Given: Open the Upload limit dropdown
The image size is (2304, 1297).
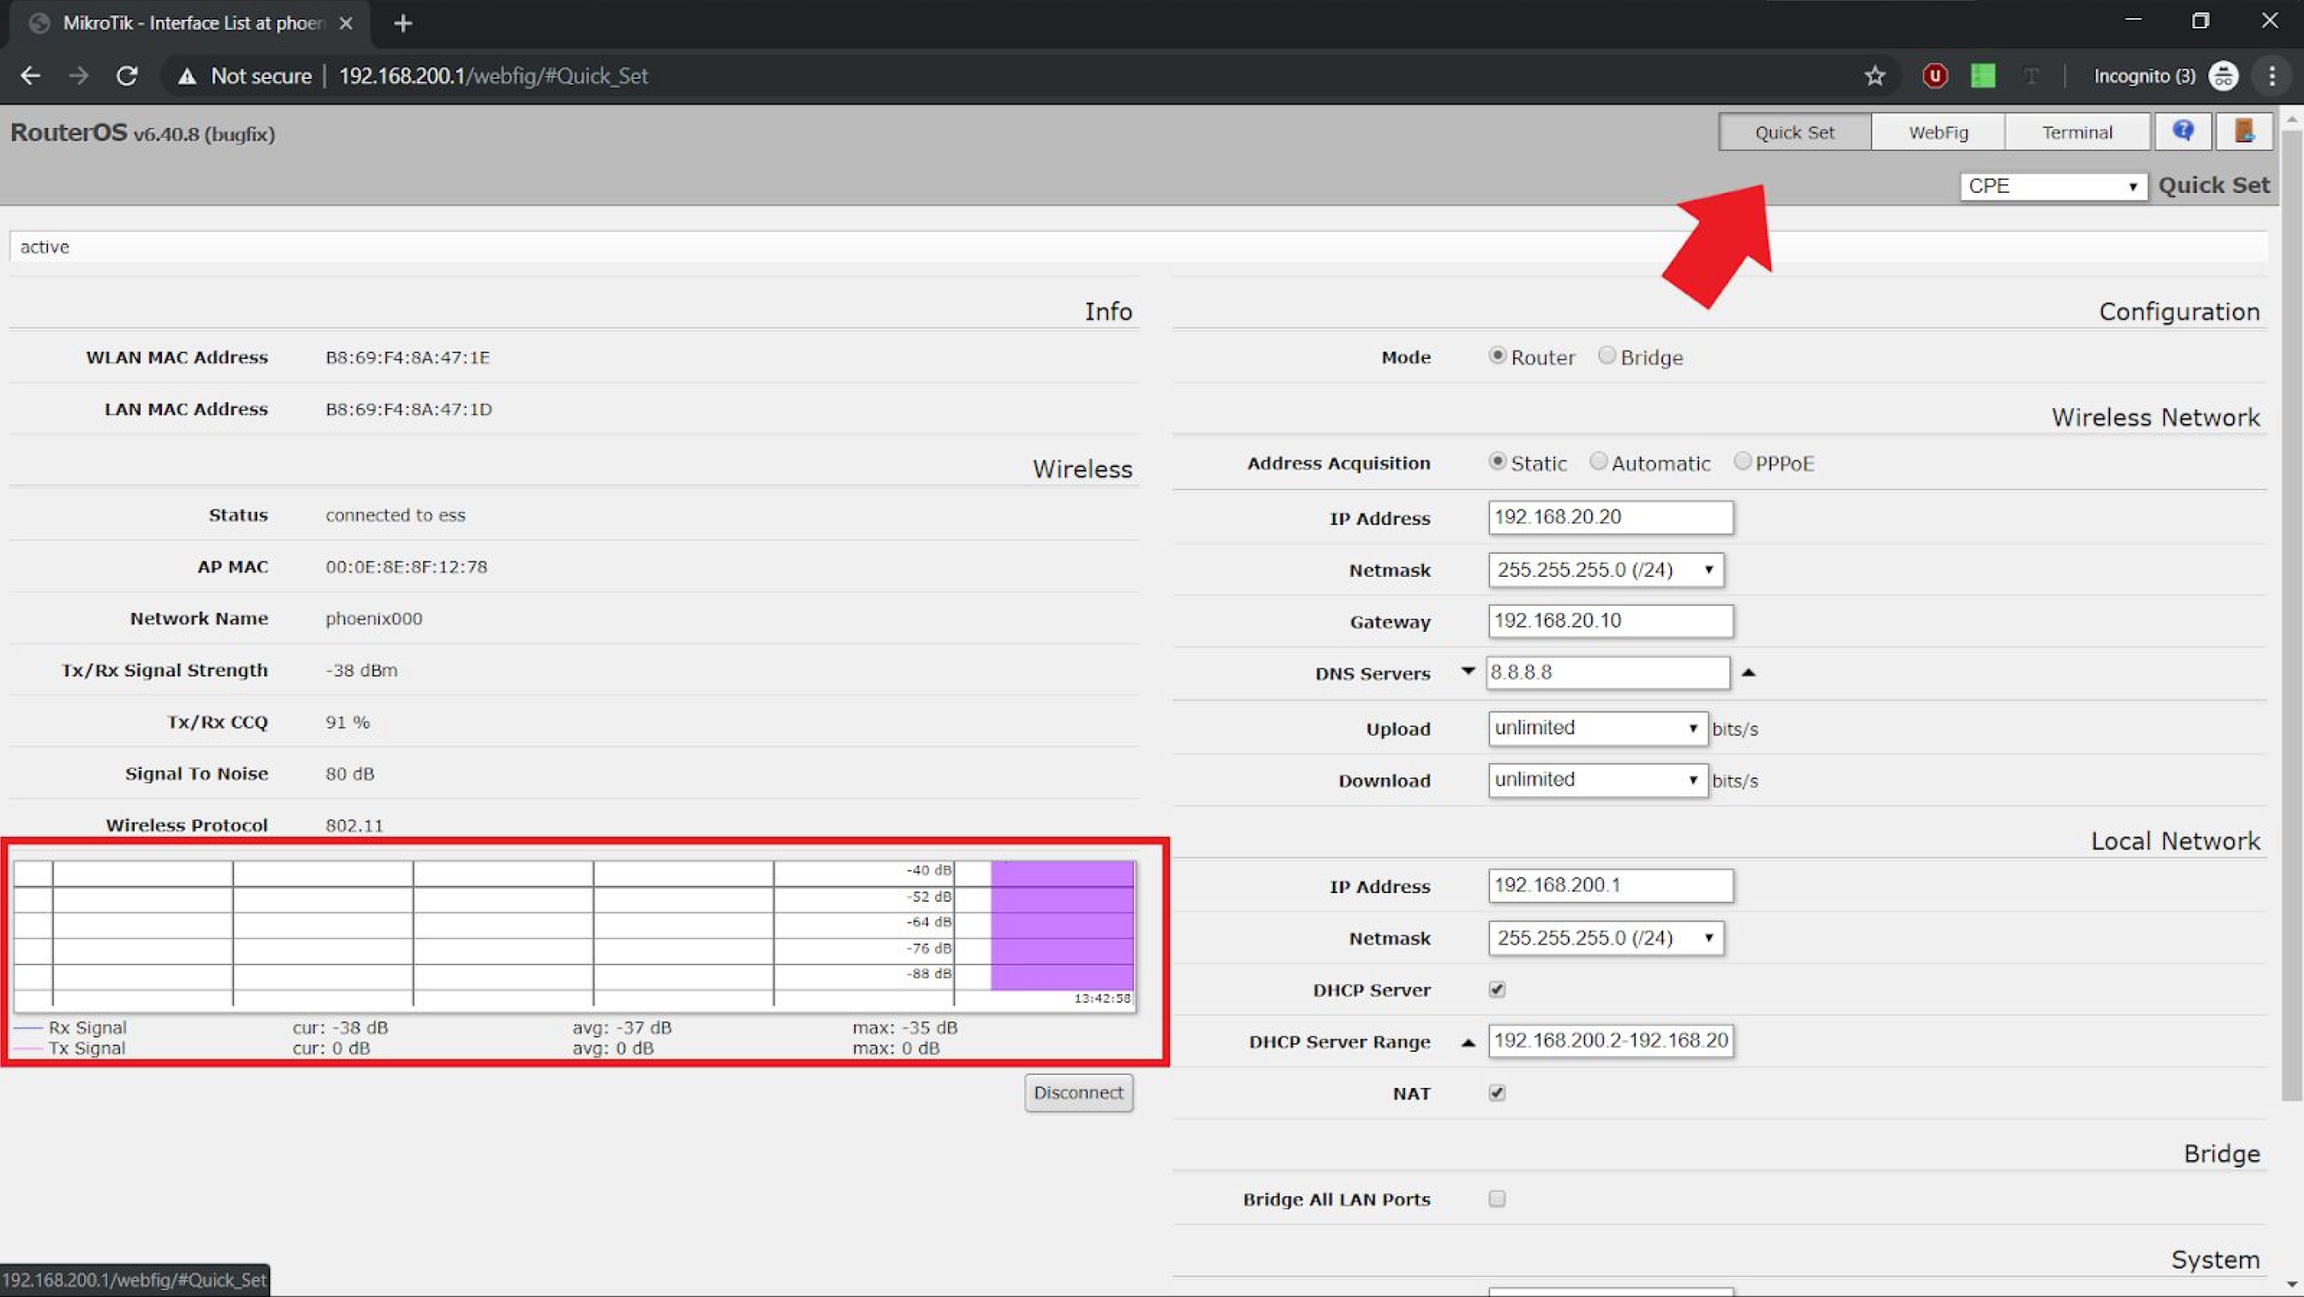Looking at the screenshot, I should click(x=1597, y=728).
